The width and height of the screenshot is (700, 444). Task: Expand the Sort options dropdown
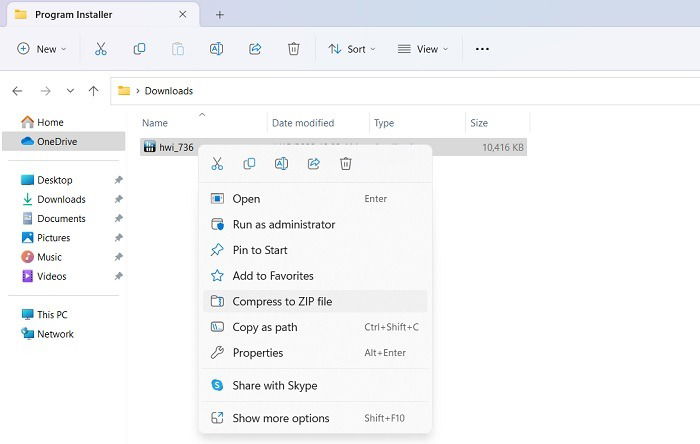[352, 49]
